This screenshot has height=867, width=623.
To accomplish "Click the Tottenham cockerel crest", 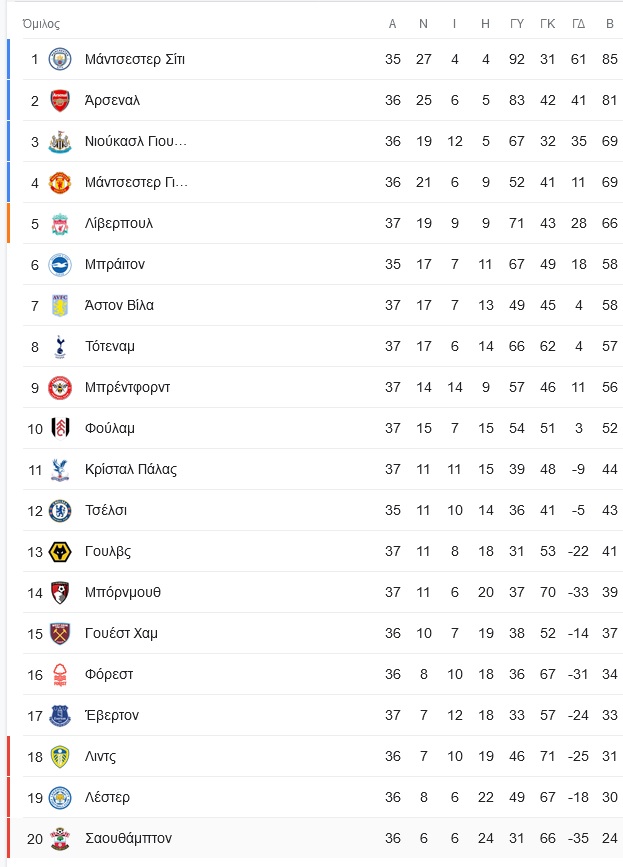I will tap(60, 346).
